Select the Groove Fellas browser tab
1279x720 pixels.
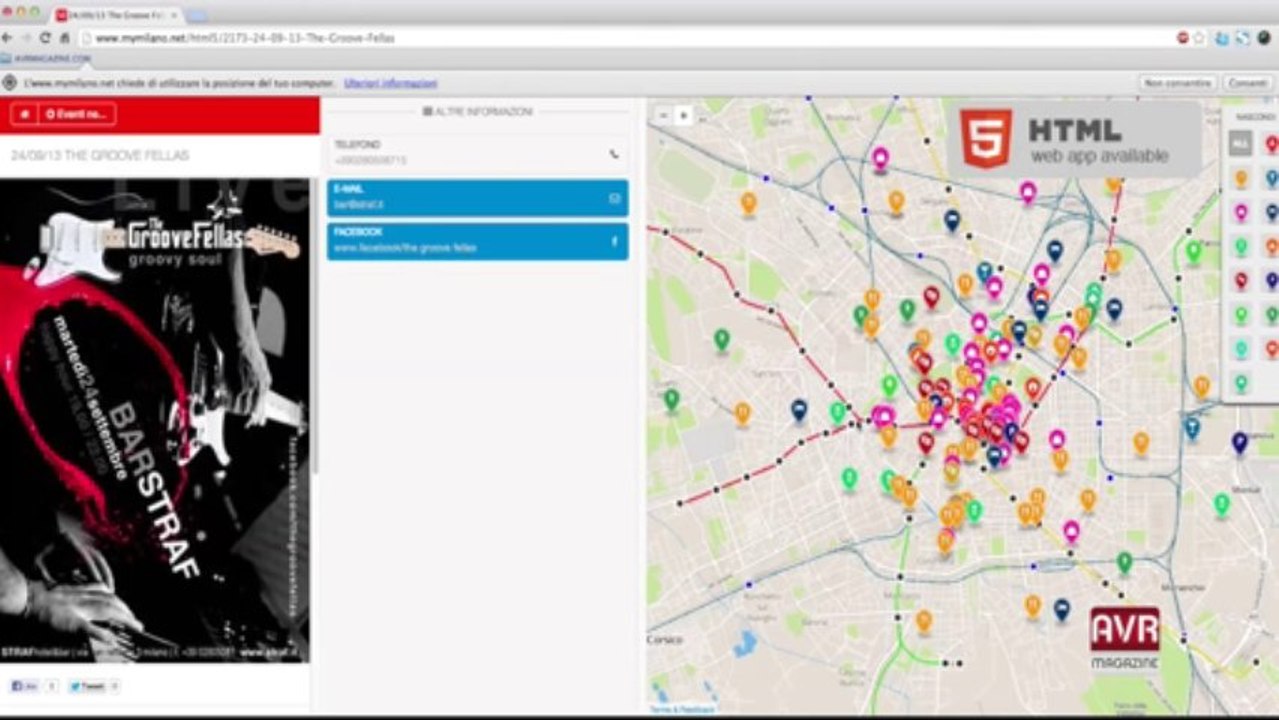(x=116, y=15)
